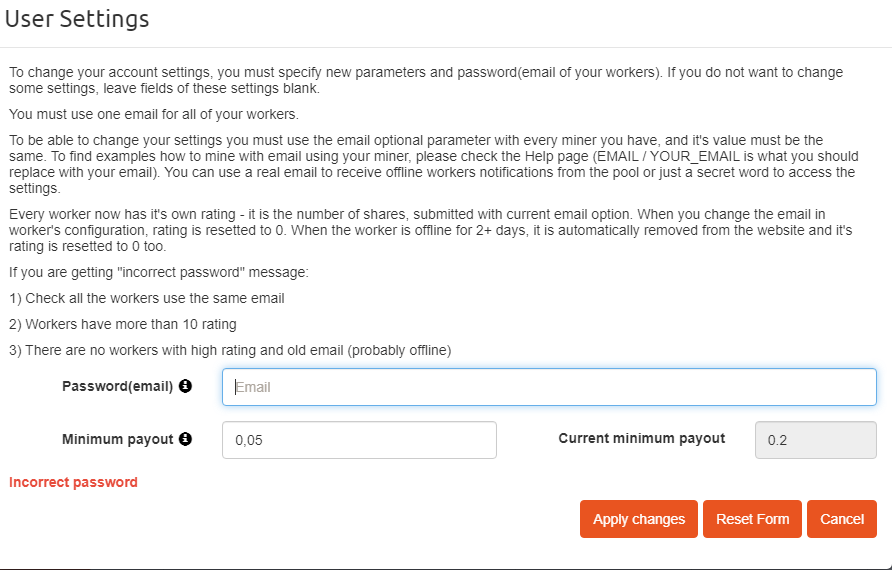Click the Current minimum payout field showing 0.2

pos(815,440)
